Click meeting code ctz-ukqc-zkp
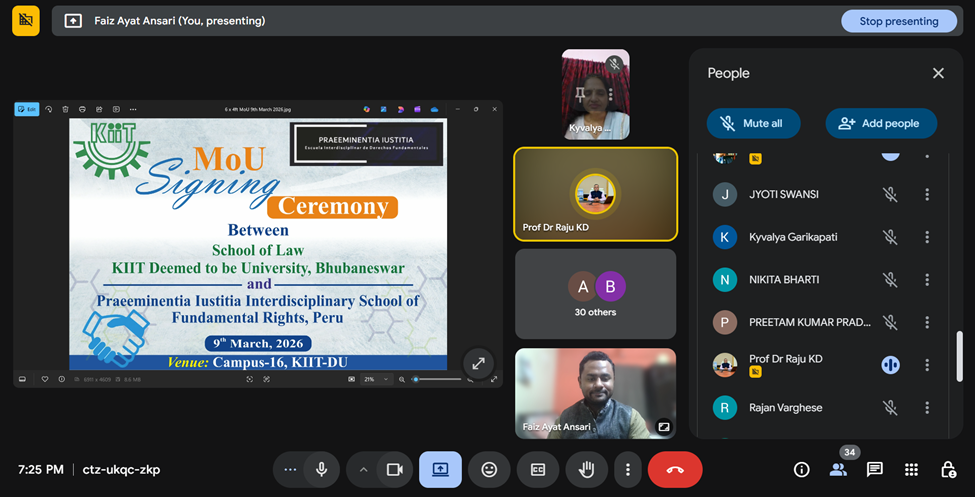Image resolution: width=975 pixels, height=497 pixels. point(121,470)
